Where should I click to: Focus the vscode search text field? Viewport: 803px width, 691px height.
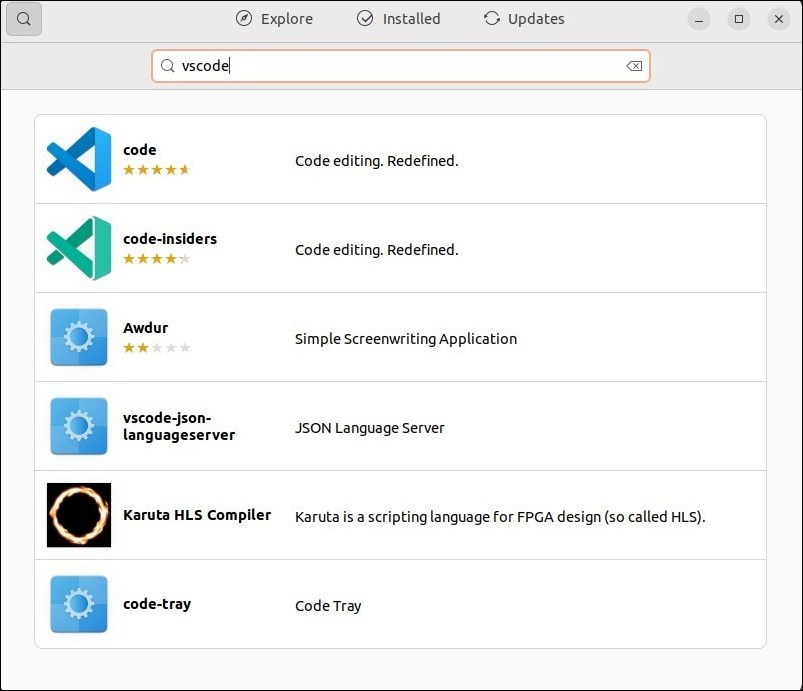(x=401, y=66)
